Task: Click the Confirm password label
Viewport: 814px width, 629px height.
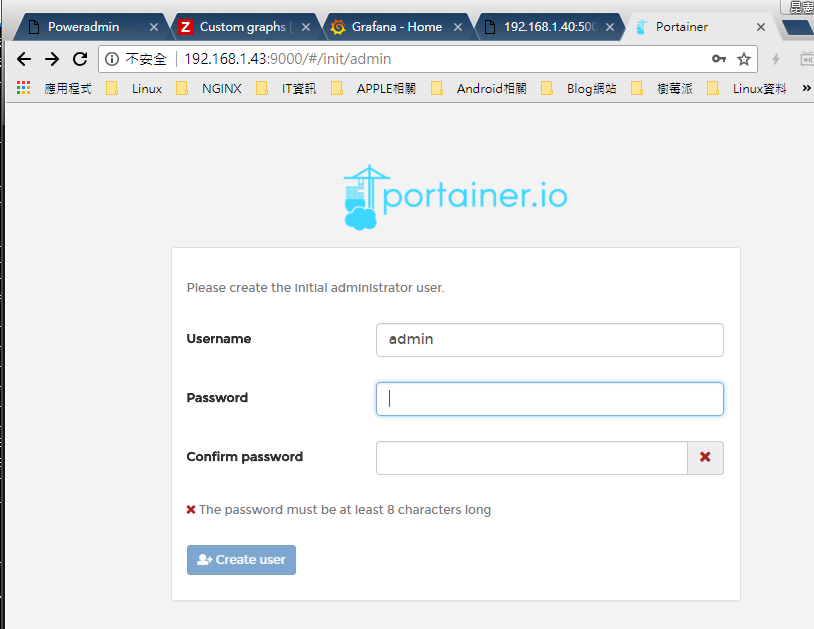Action: click(245, 457)
